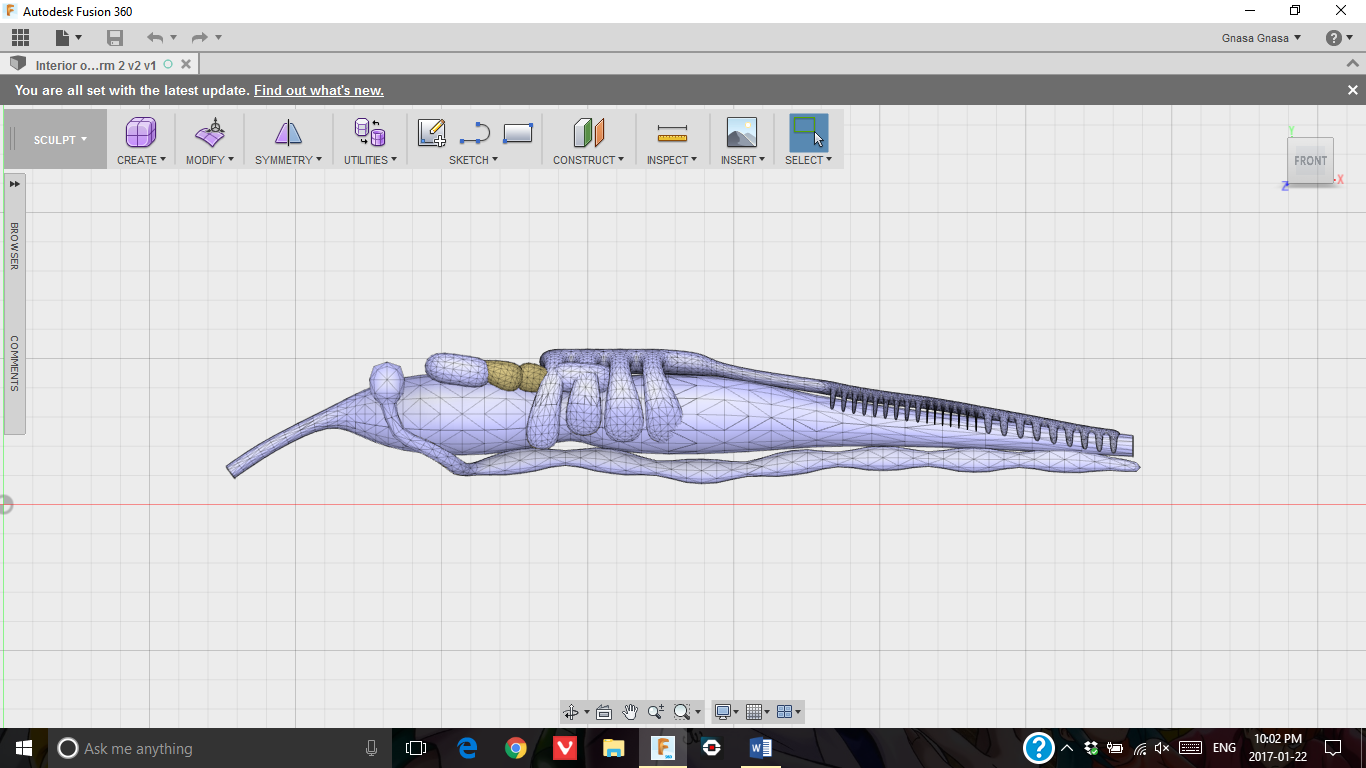Toggle the muted volume tray icon
The height and width of the screenshot is (768, 1366).
point(1162,748)
